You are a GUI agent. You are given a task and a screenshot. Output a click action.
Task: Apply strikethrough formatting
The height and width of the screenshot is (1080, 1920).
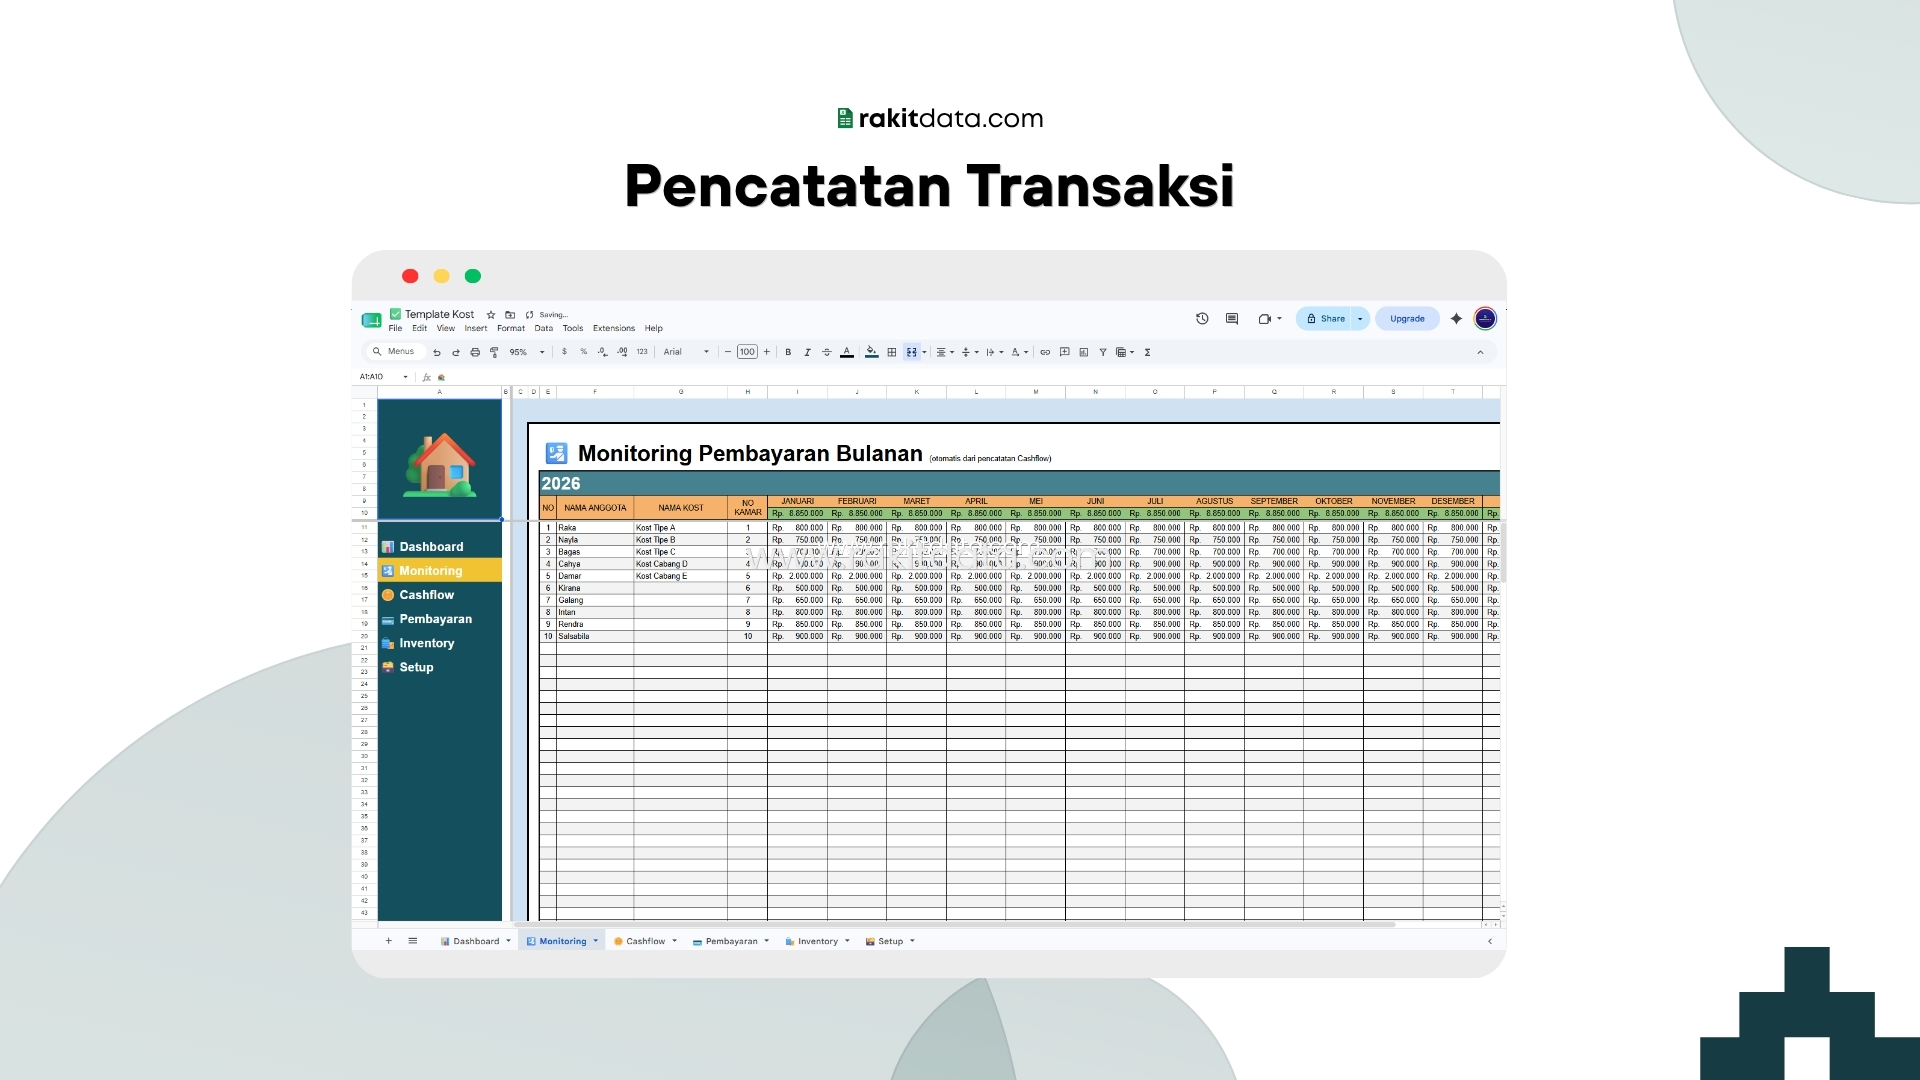pyautogui.click(x=827, y=352)
